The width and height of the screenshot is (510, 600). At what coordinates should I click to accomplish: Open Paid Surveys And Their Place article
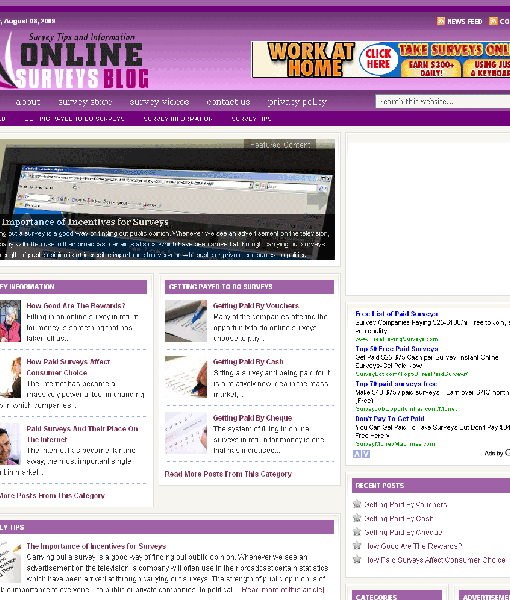[82, 434]
